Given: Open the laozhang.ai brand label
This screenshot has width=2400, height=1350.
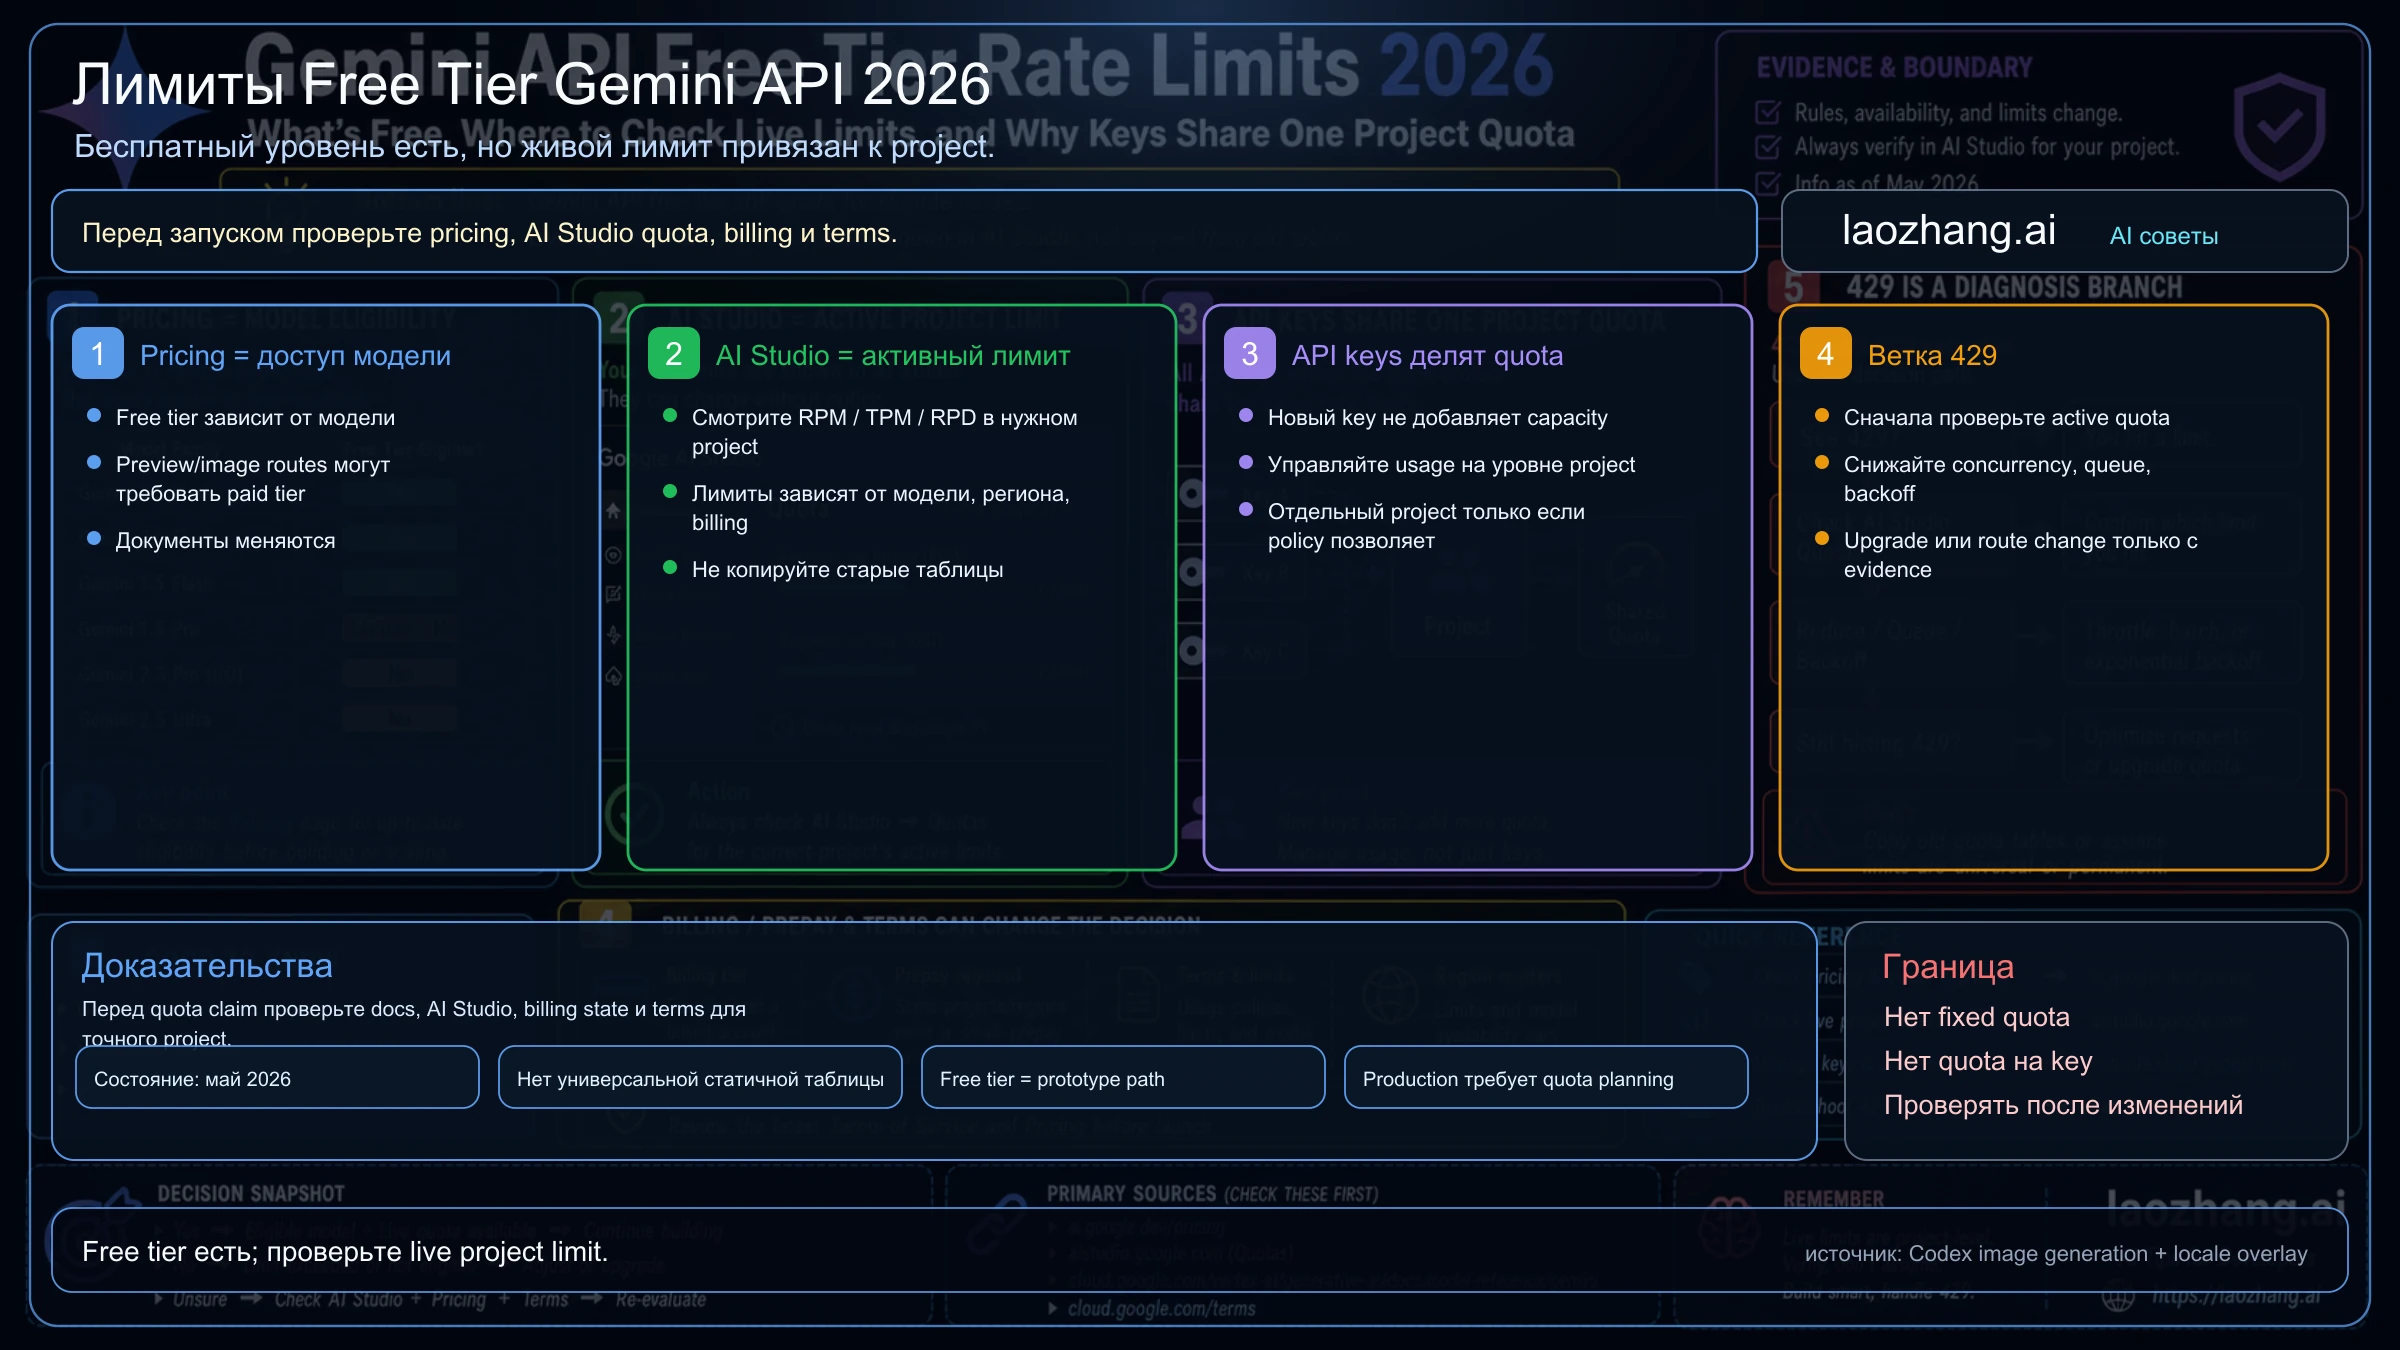Looking at the screenshot, I should pyautogui.click(x=1949, y=231).
